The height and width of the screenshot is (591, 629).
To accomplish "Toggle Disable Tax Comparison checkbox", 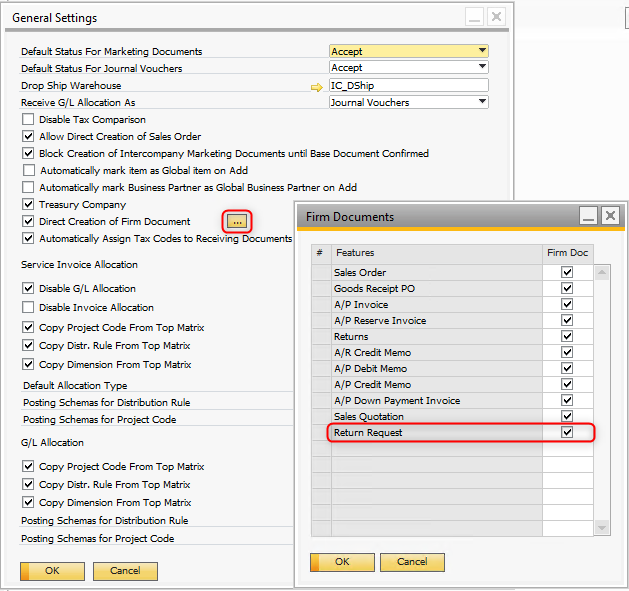I will [x=28, y=120].
